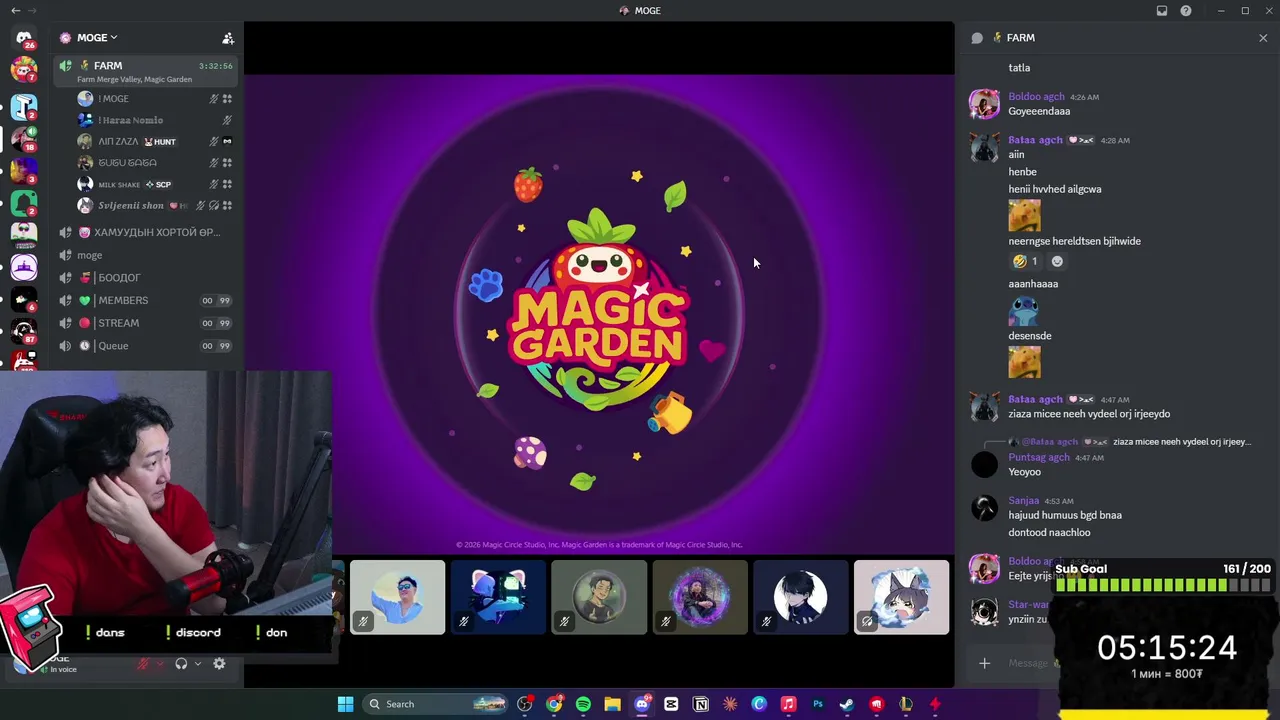Open File Explorer from taskbar
Screen dimensions: 1280x720
(x=612, y=704)
